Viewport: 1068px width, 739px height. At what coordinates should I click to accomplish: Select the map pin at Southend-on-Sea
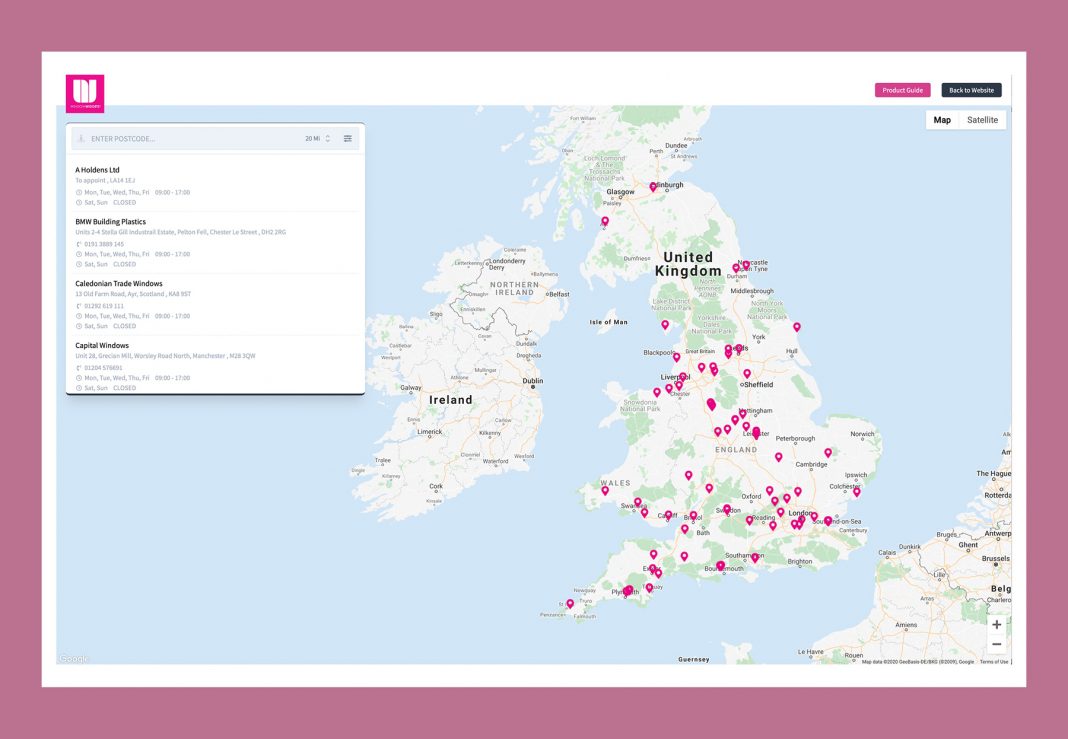click(828, 521)
